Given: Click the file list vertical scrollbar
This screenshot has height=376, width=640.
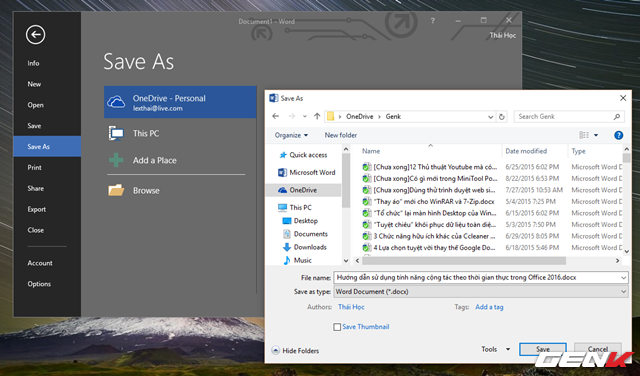Looking at the screenshot, I should coord(627,158).
